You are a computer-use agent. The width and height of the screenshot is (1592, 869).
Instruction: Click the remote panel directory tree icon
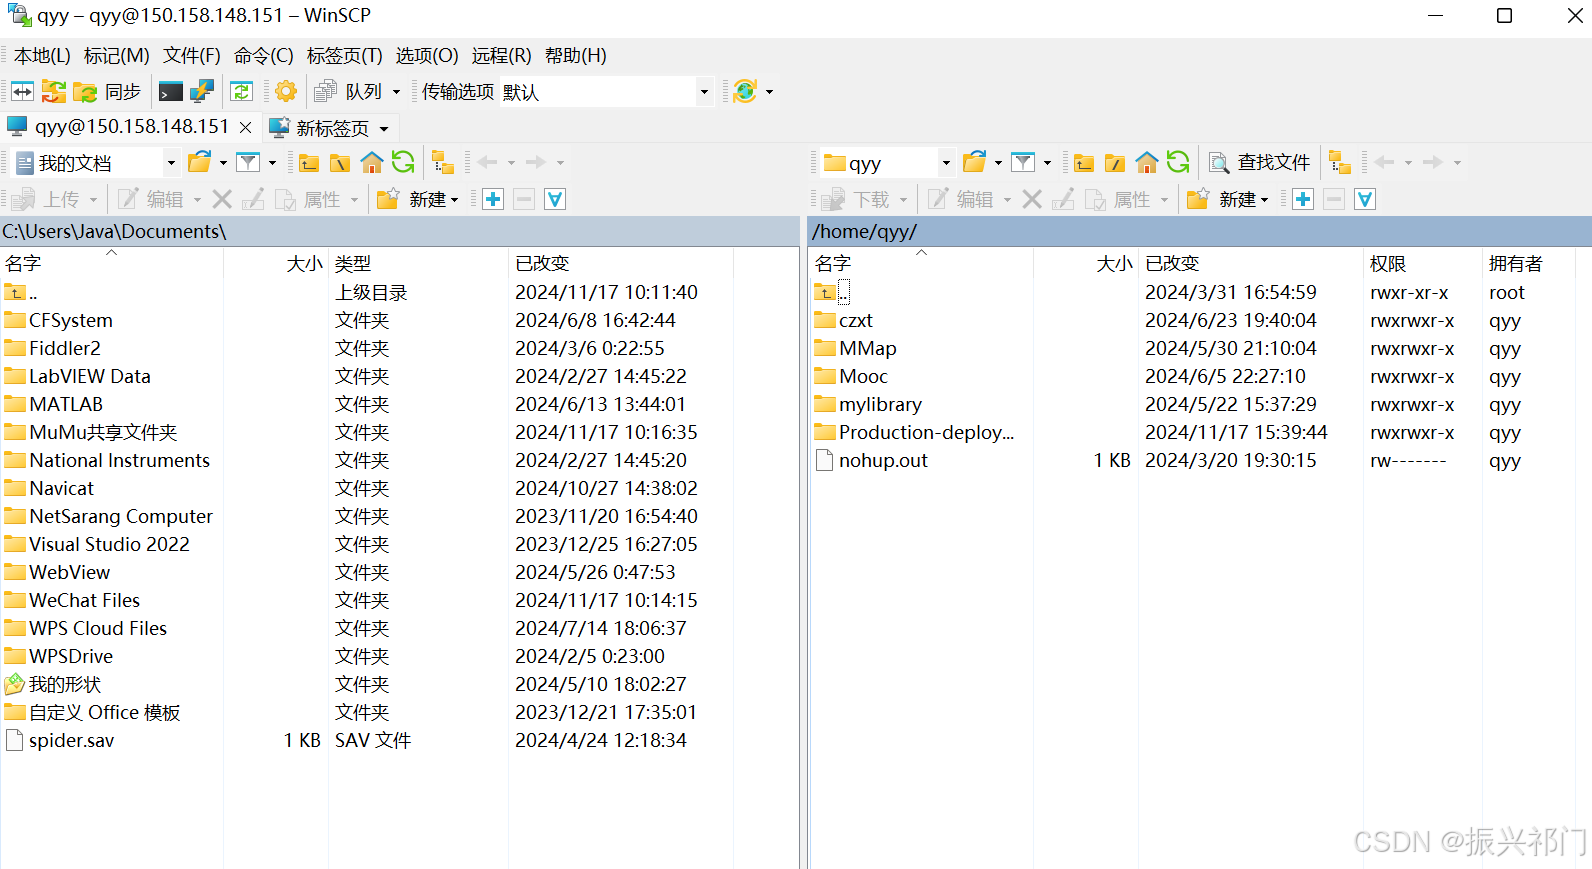point(1340,162)
